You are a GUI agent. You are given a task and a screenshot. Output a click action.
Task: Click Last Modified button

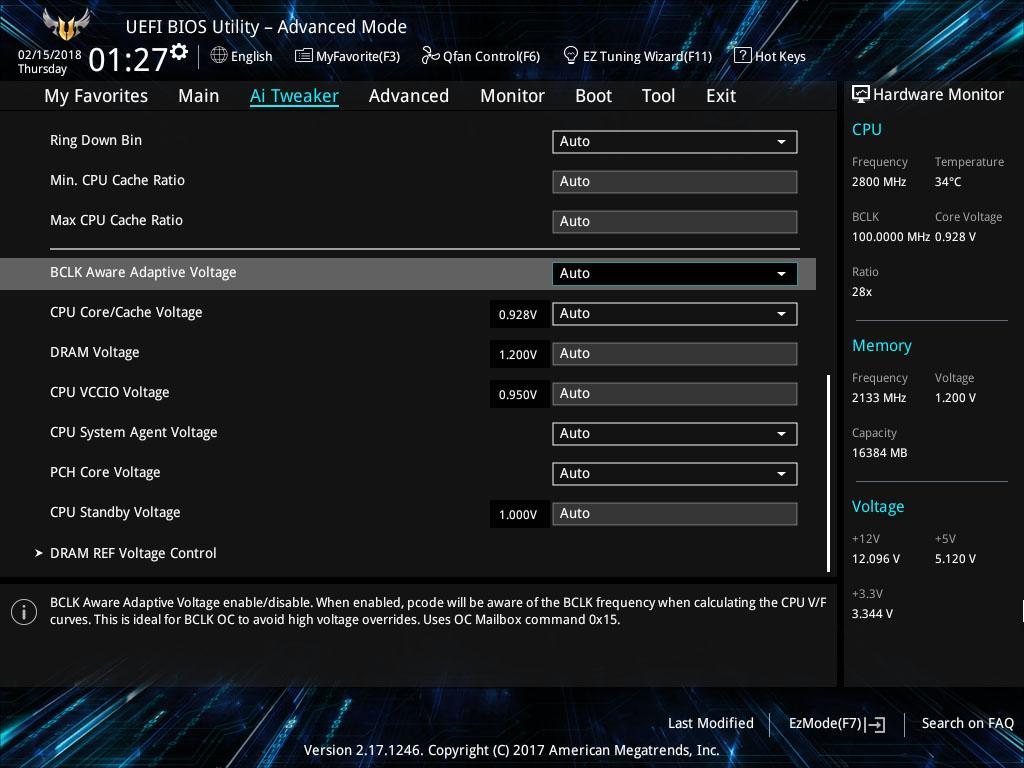711,723
